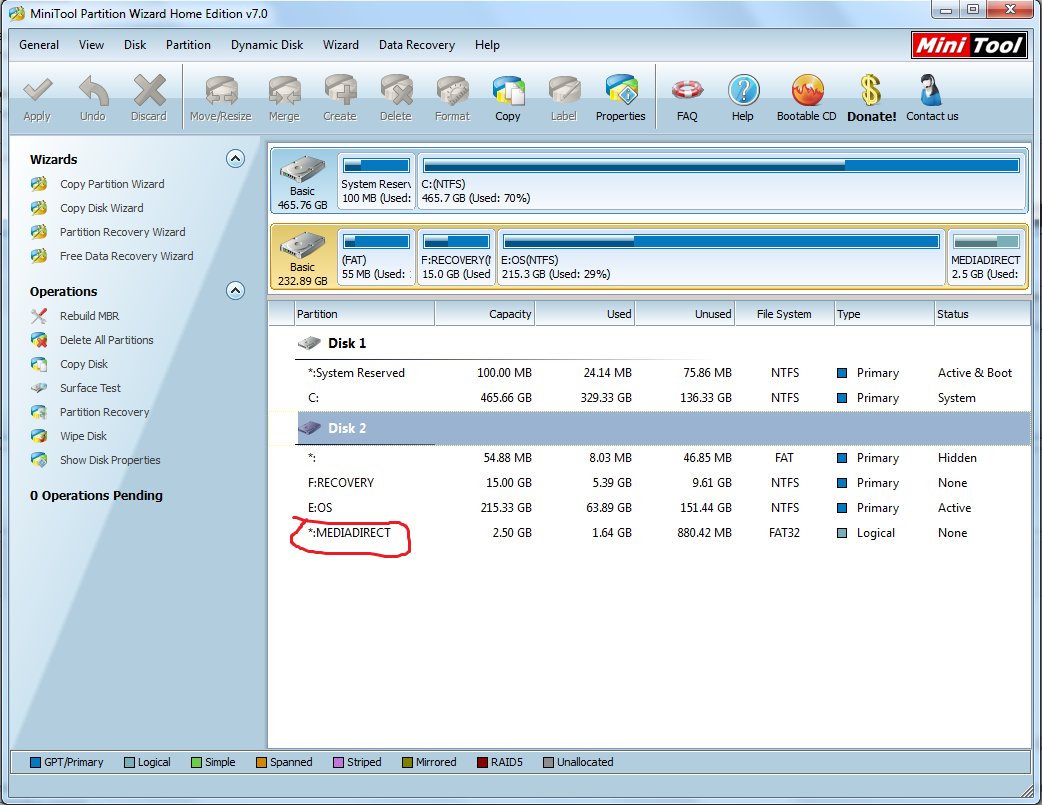Select the F:RECOVERY block in disk map

pos(457,257)
